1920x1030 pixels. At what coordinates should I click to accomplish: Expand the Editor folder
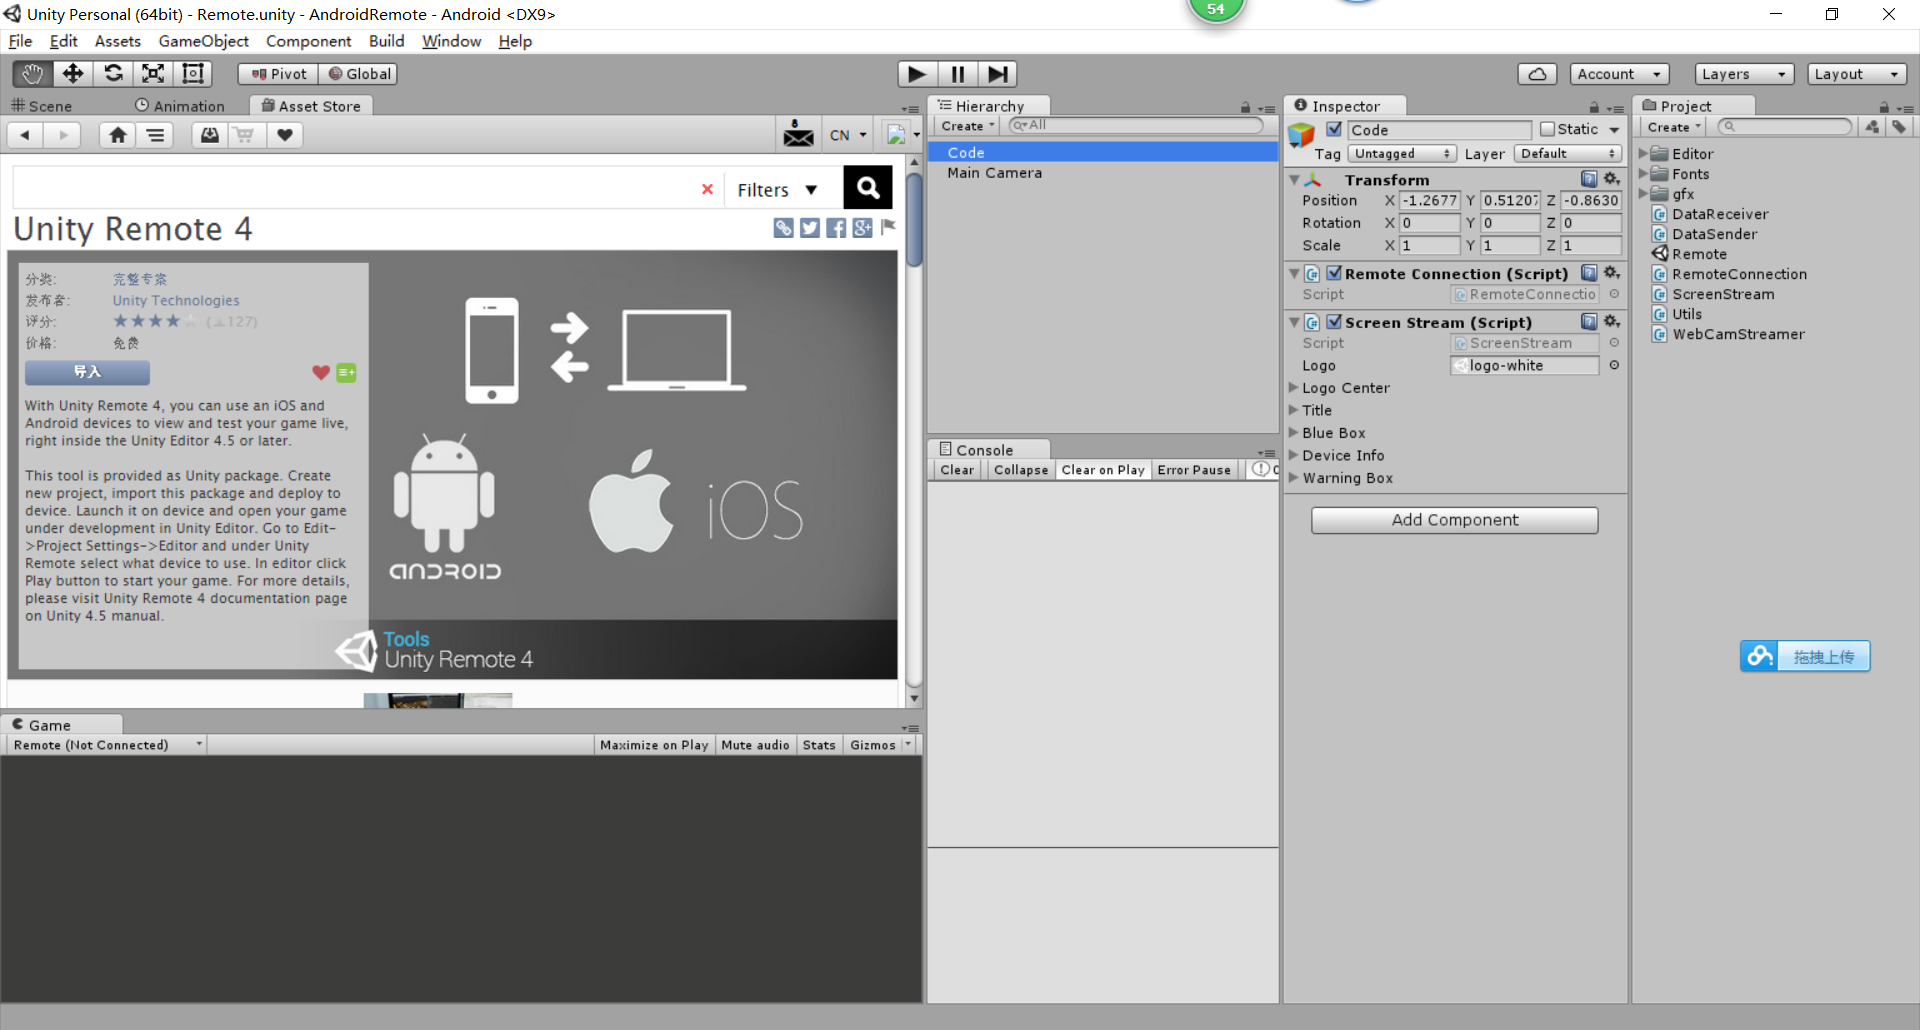coord(1643,153)
